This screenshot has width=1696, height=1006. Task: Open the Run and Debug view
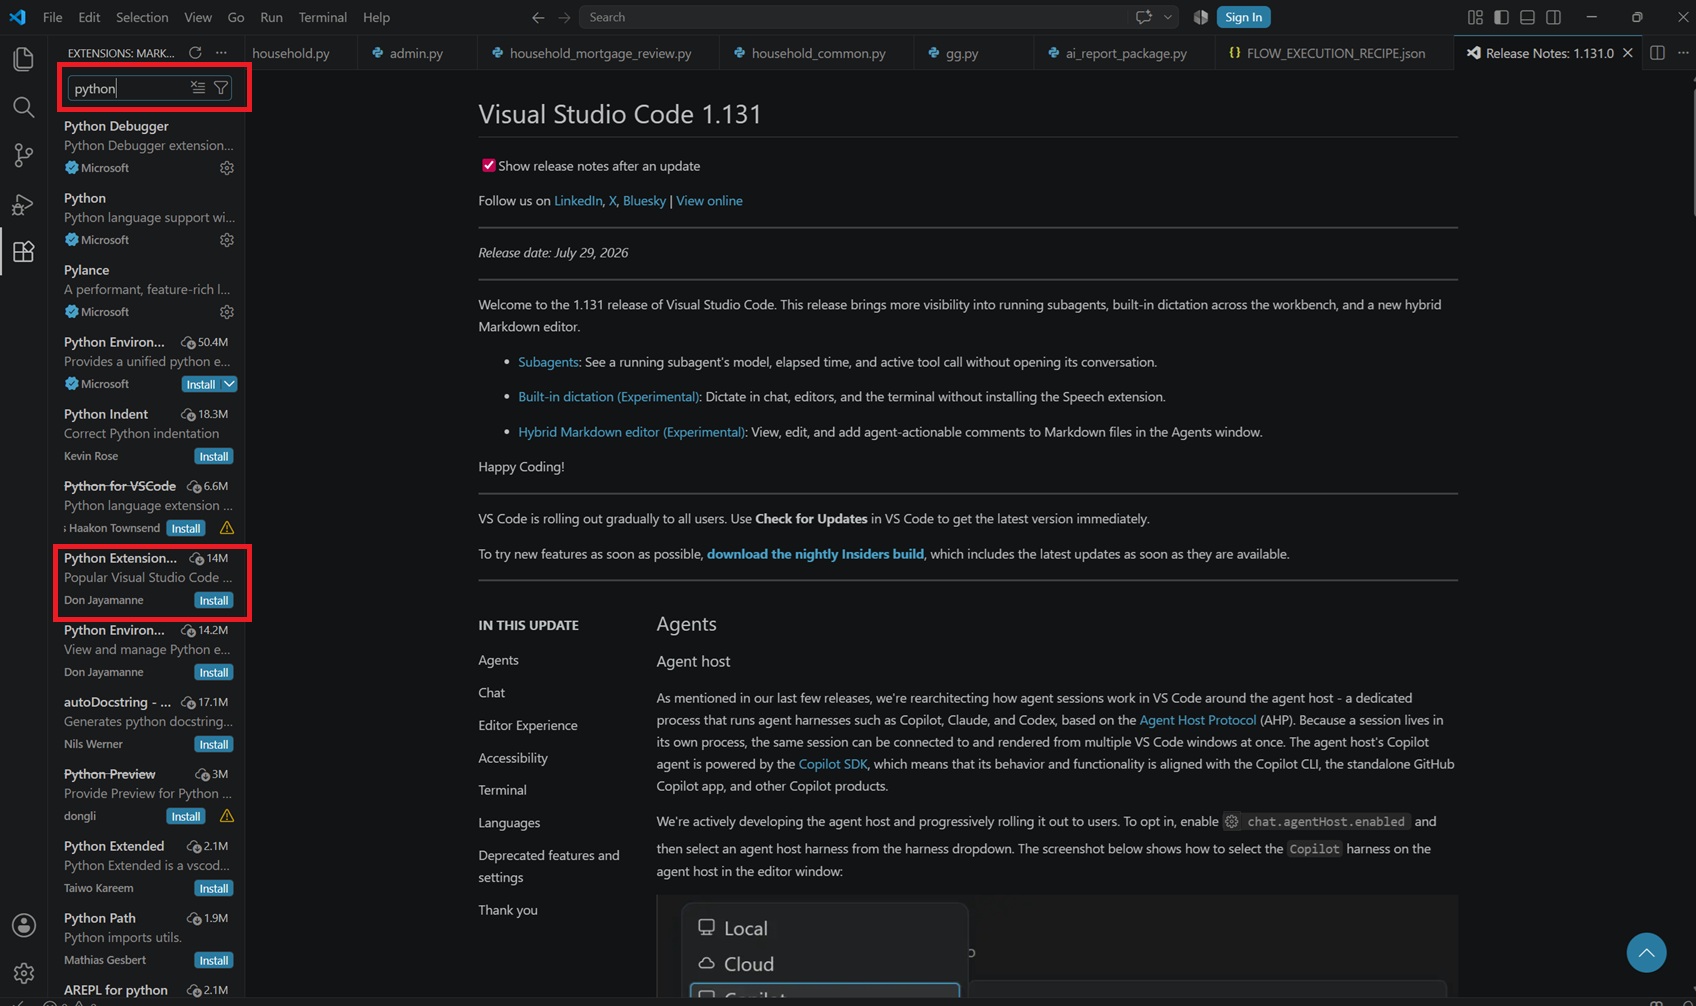click(x=23, y=204)
